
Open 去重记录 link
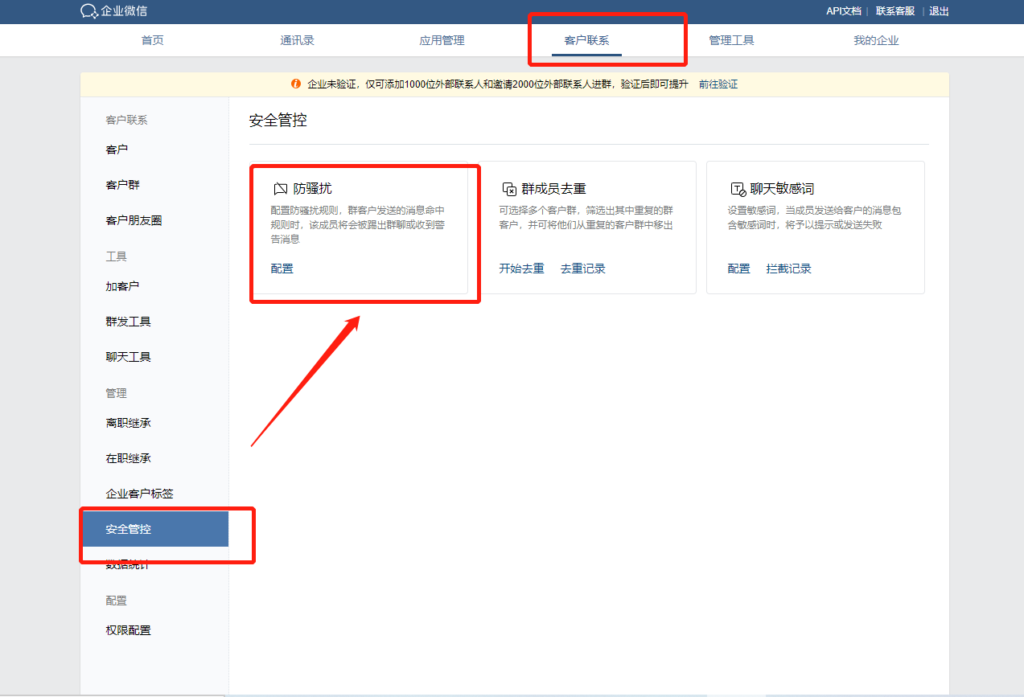[582, 268]
